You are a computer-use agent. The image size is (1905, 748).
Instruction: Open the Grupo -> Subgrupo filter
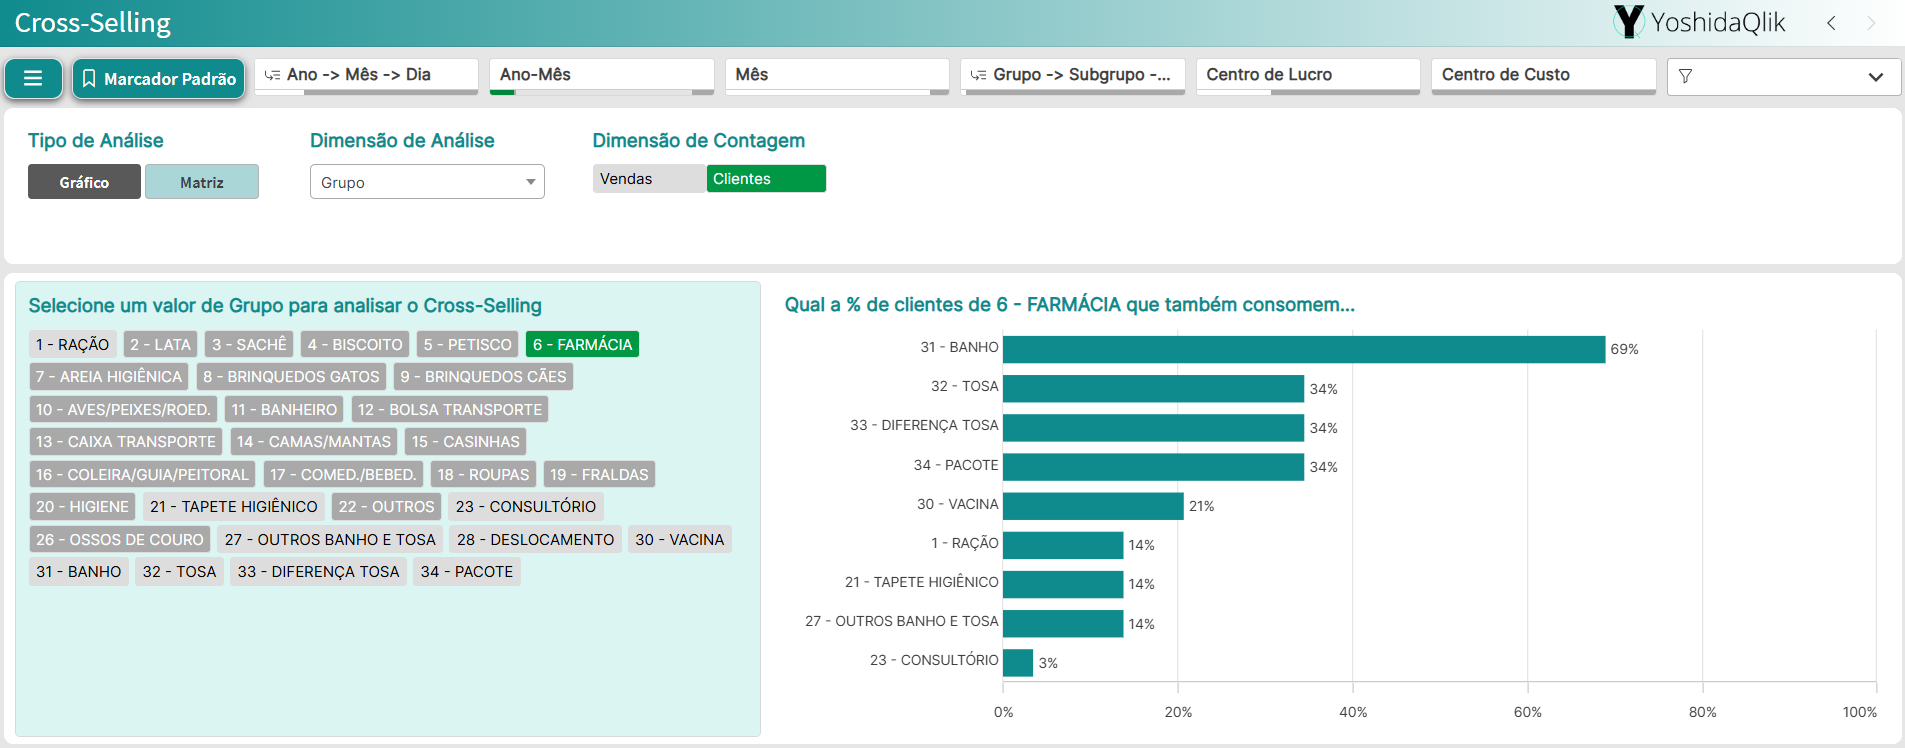1073,76
